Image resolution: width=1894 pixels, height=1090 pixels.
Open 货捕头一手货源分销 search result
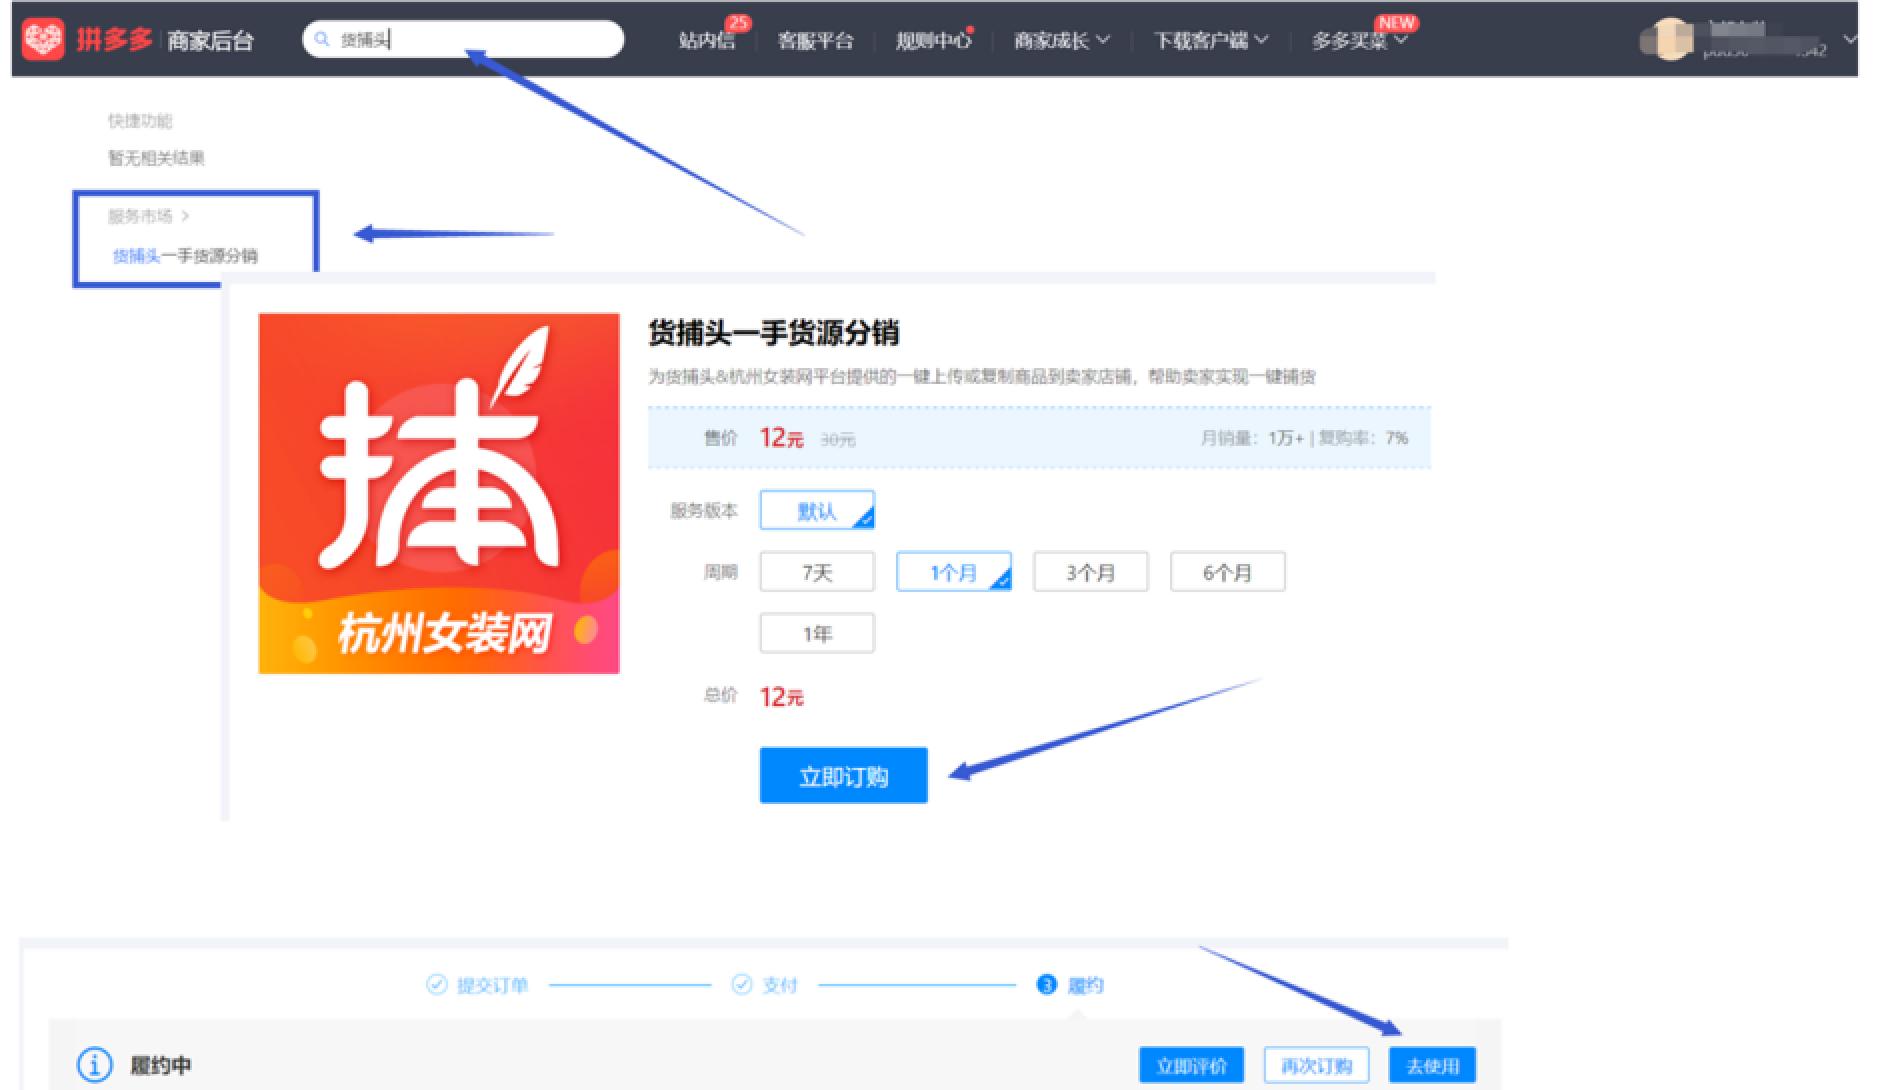pyautogui.click(x=185, y=256)
